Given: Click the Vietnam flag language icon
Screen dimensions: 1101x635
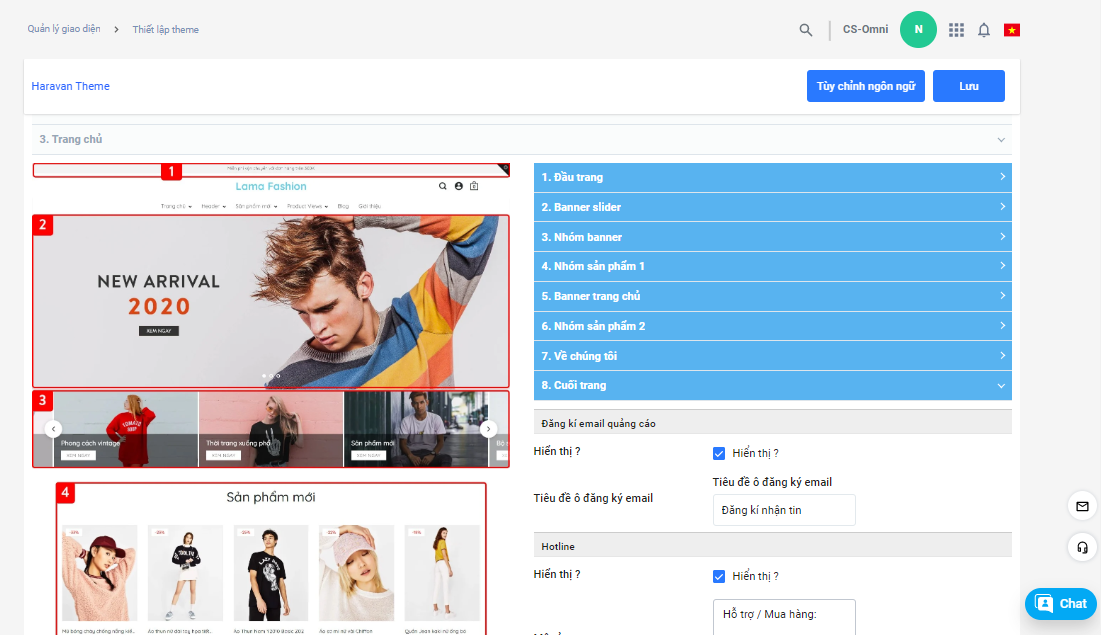Looking at the screenshot, I should tap(1012, 30).
